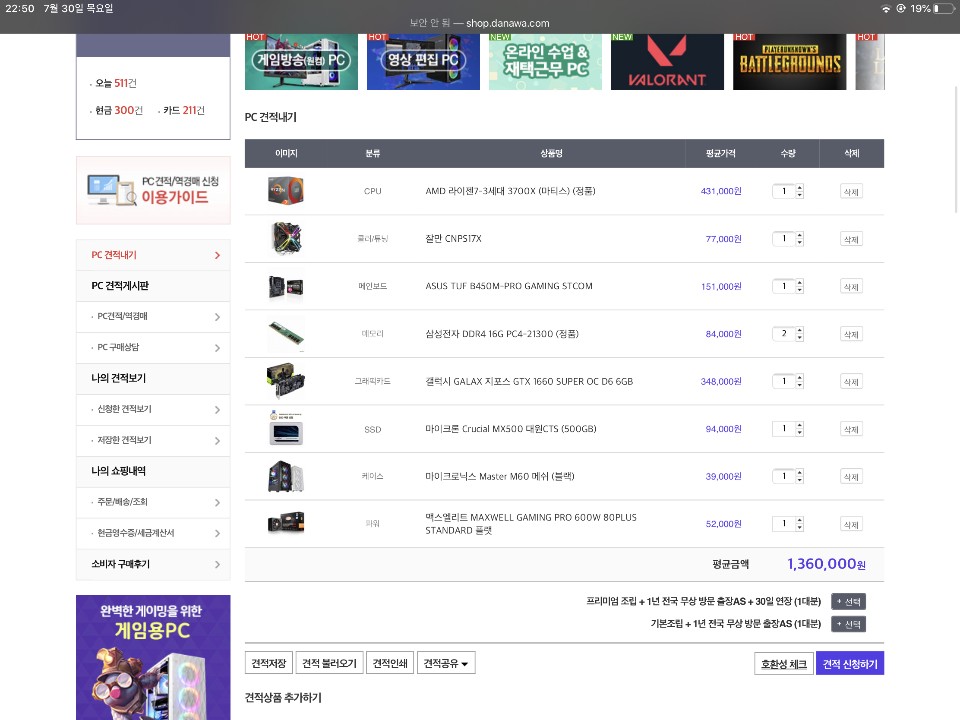960x720 pixels.
Task: Click the 삼성전자 DDR4 memory image
Action: [286, 334]
